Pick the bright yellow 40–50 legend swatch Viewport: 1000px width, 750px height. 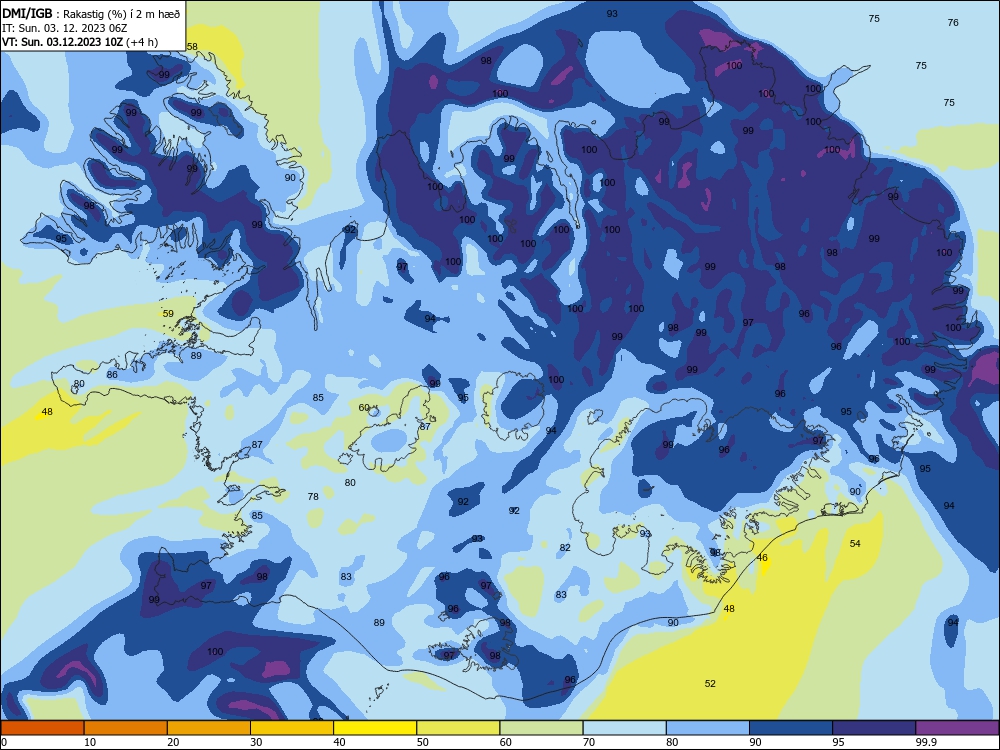(x=375, y=728)
